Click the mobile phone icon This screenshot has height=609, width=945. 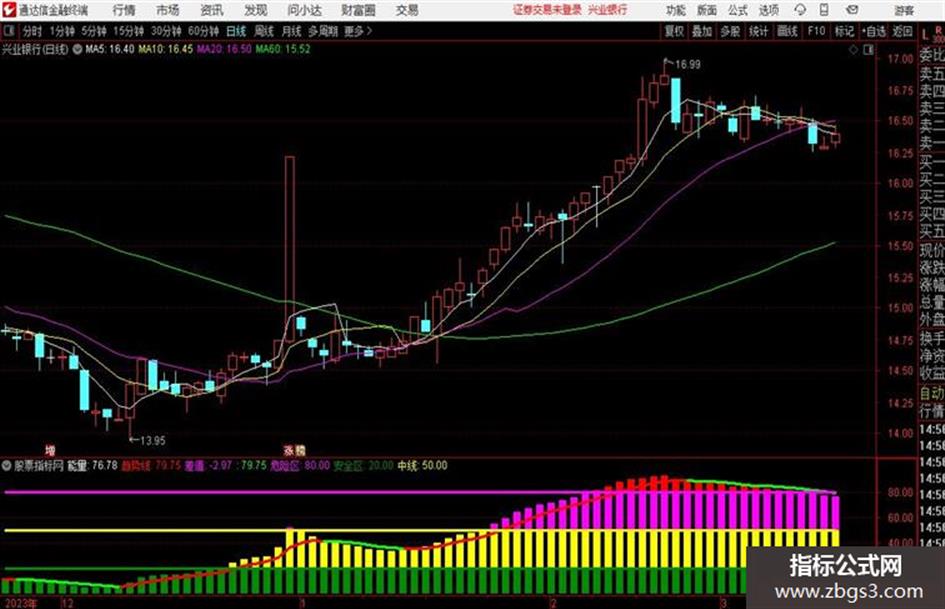[x=824, y=10]
